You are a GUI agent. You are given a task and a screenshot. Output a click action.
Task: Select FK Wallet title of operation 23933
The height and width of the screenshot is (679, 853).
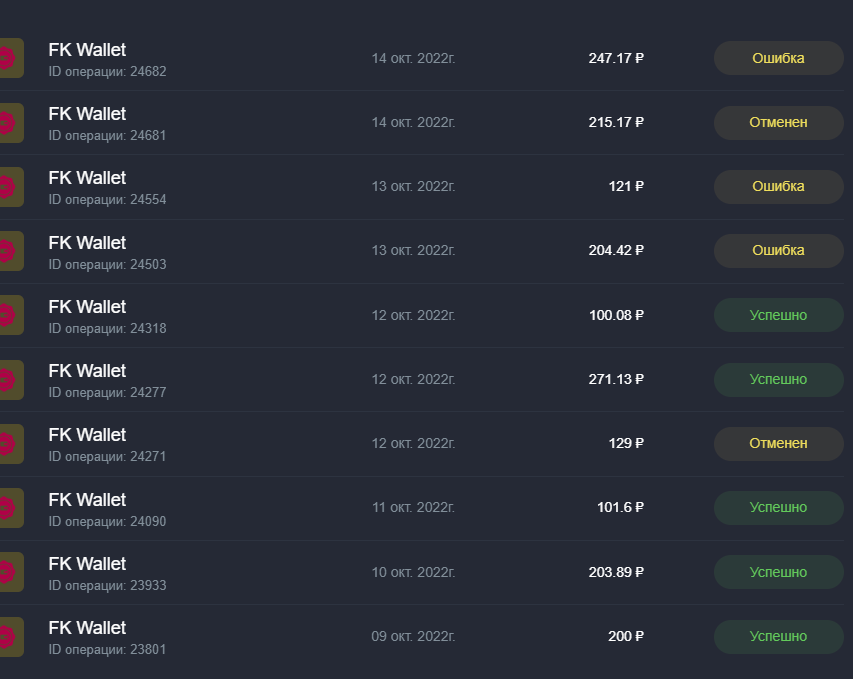click(x=87, y=564)
